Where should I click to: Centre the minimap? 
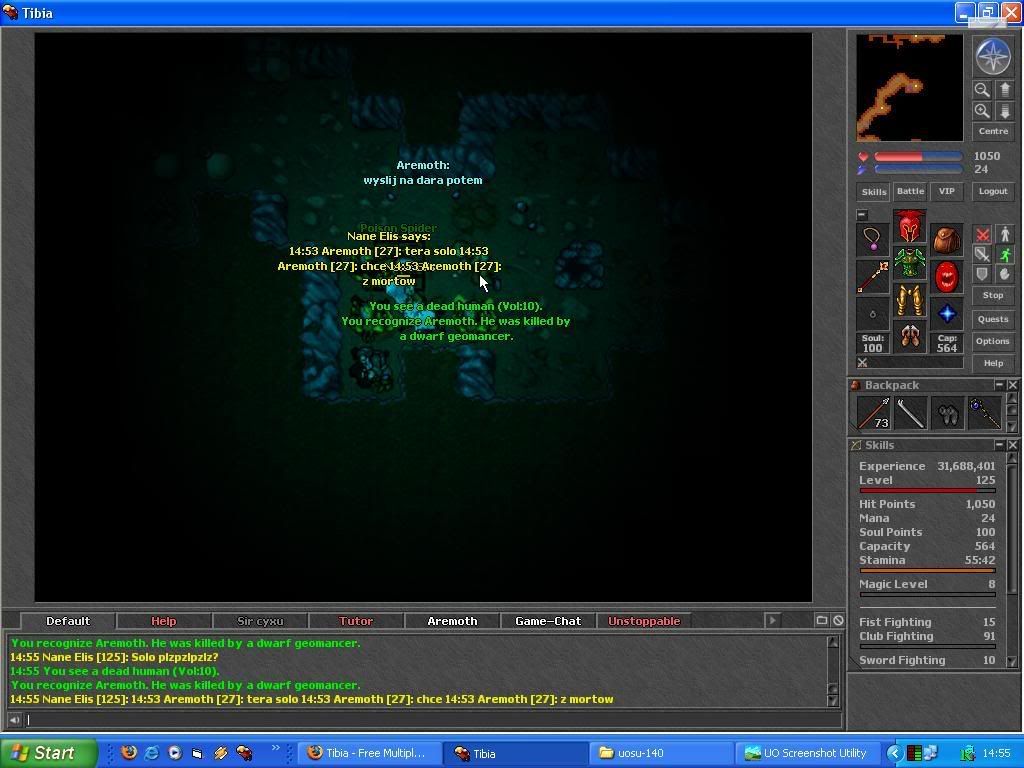[993, 131]
